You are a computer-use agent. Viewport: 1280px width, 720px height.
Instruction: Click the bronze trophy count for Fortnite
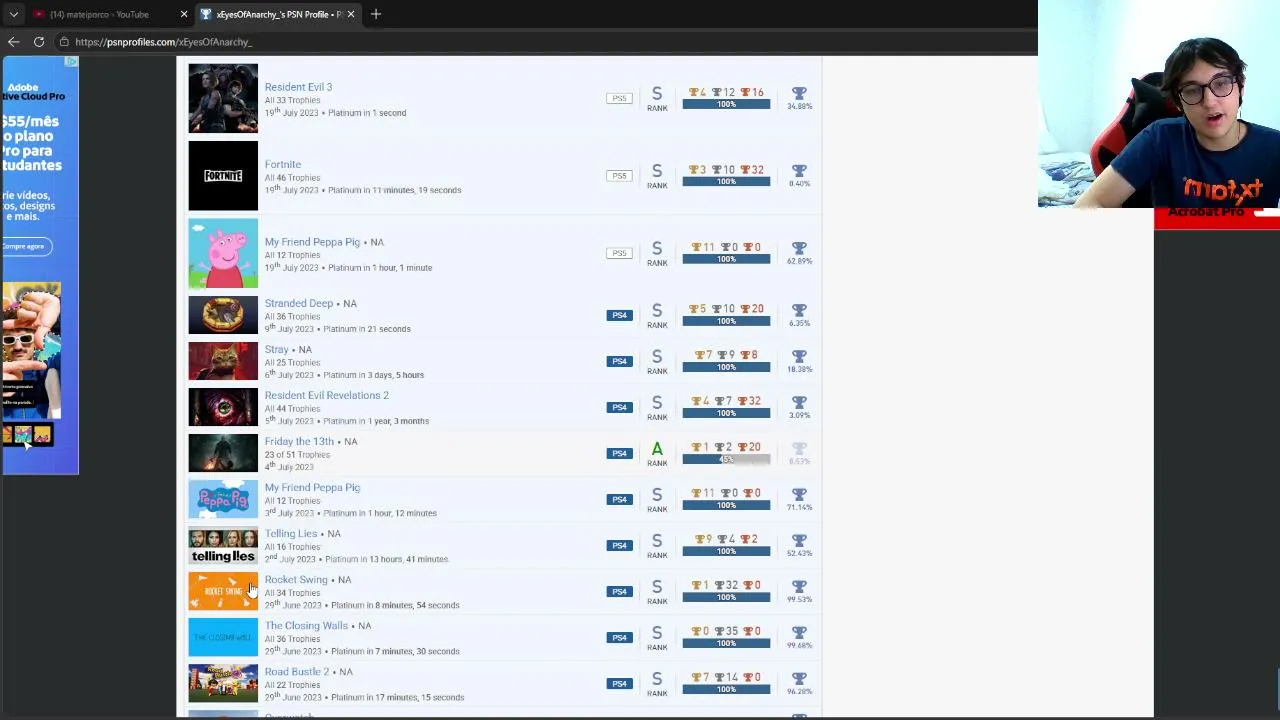[x=751, y=170]
